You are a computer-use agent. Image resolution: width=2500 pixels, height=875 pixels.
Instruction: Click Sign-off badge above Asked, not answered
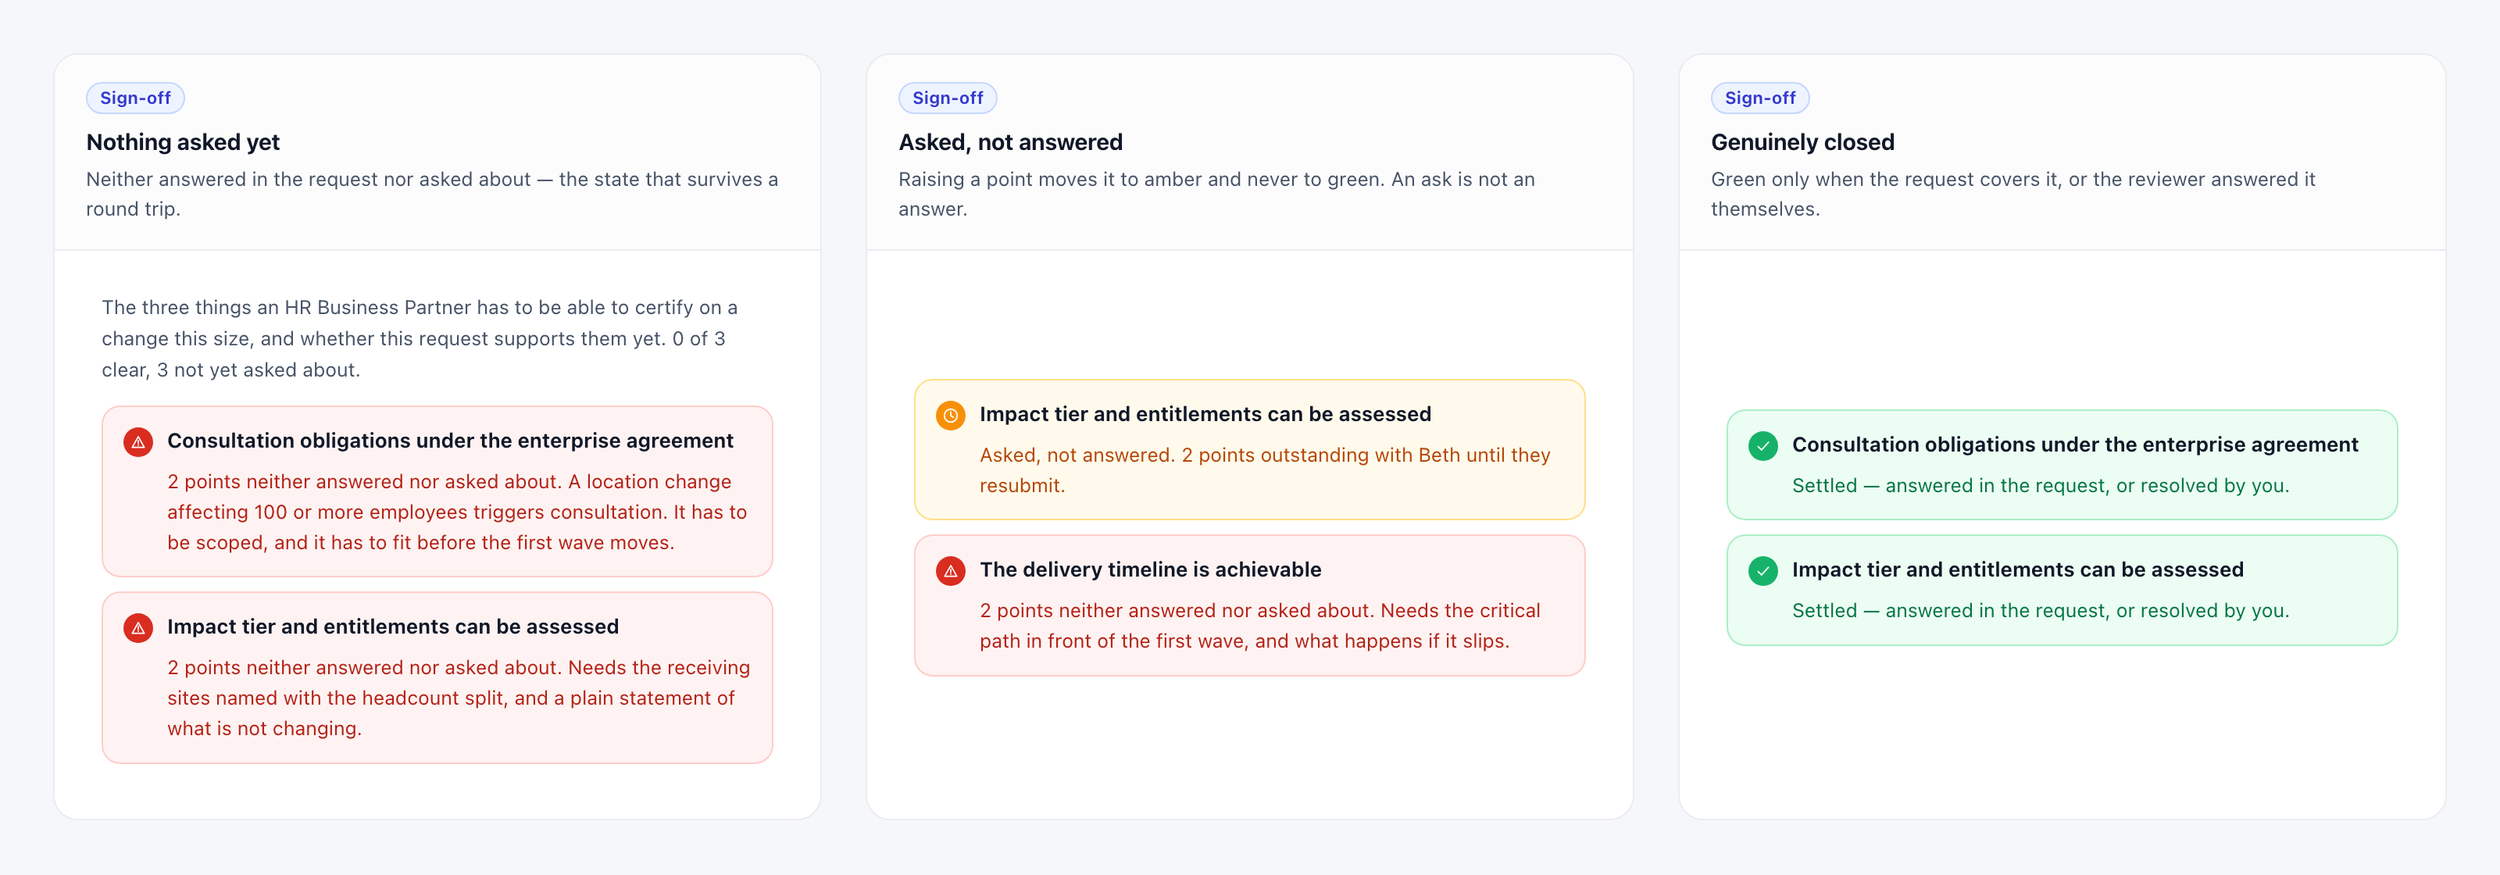pyautogui.click(x=948, y=98)
